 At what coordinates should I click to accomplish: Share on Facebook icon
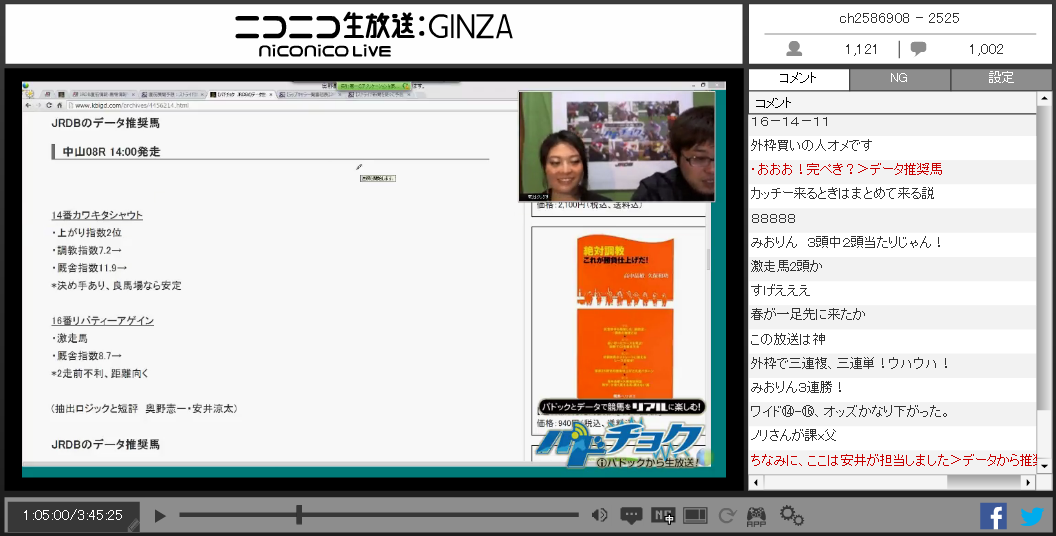pyautogui.click(x=993, y=516)
